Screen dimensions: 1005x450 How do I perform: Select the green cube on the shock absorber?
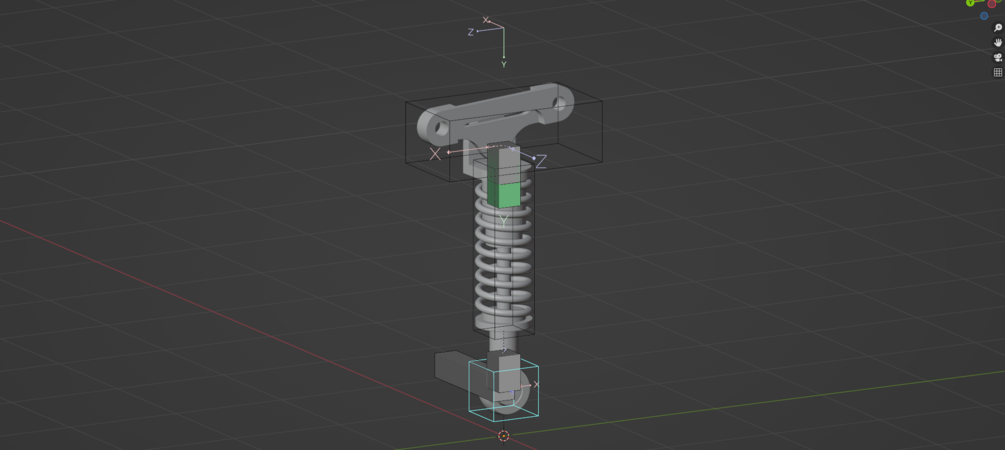pyautogui.click(x=503, y=194)
